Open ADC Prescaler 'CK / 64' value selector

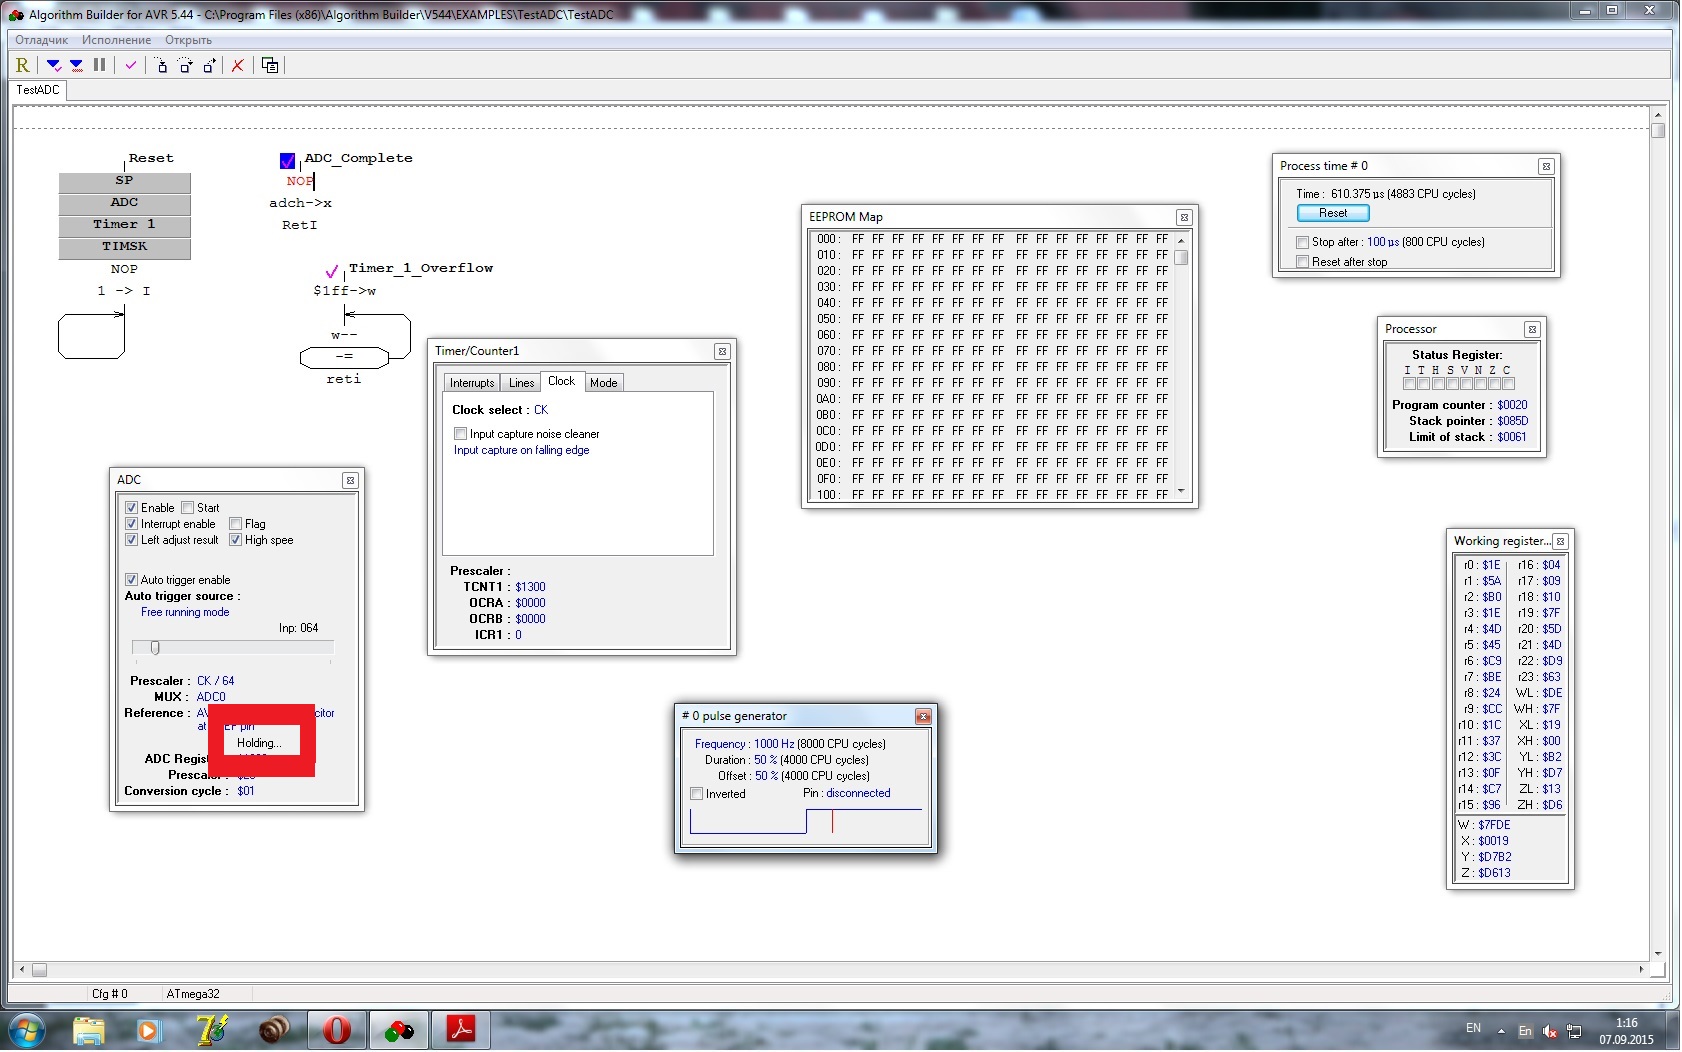[215, 681]
